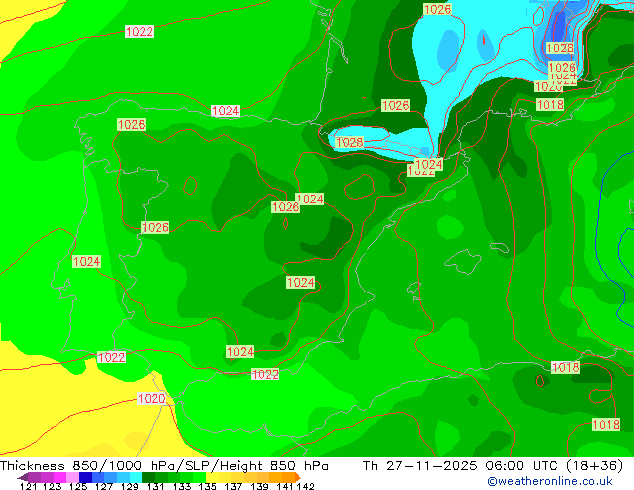The height and width of the screenshot is (490, 634).
Task: Select the 1022 label off the Almeria coast
Action: (x=265, y=374)
